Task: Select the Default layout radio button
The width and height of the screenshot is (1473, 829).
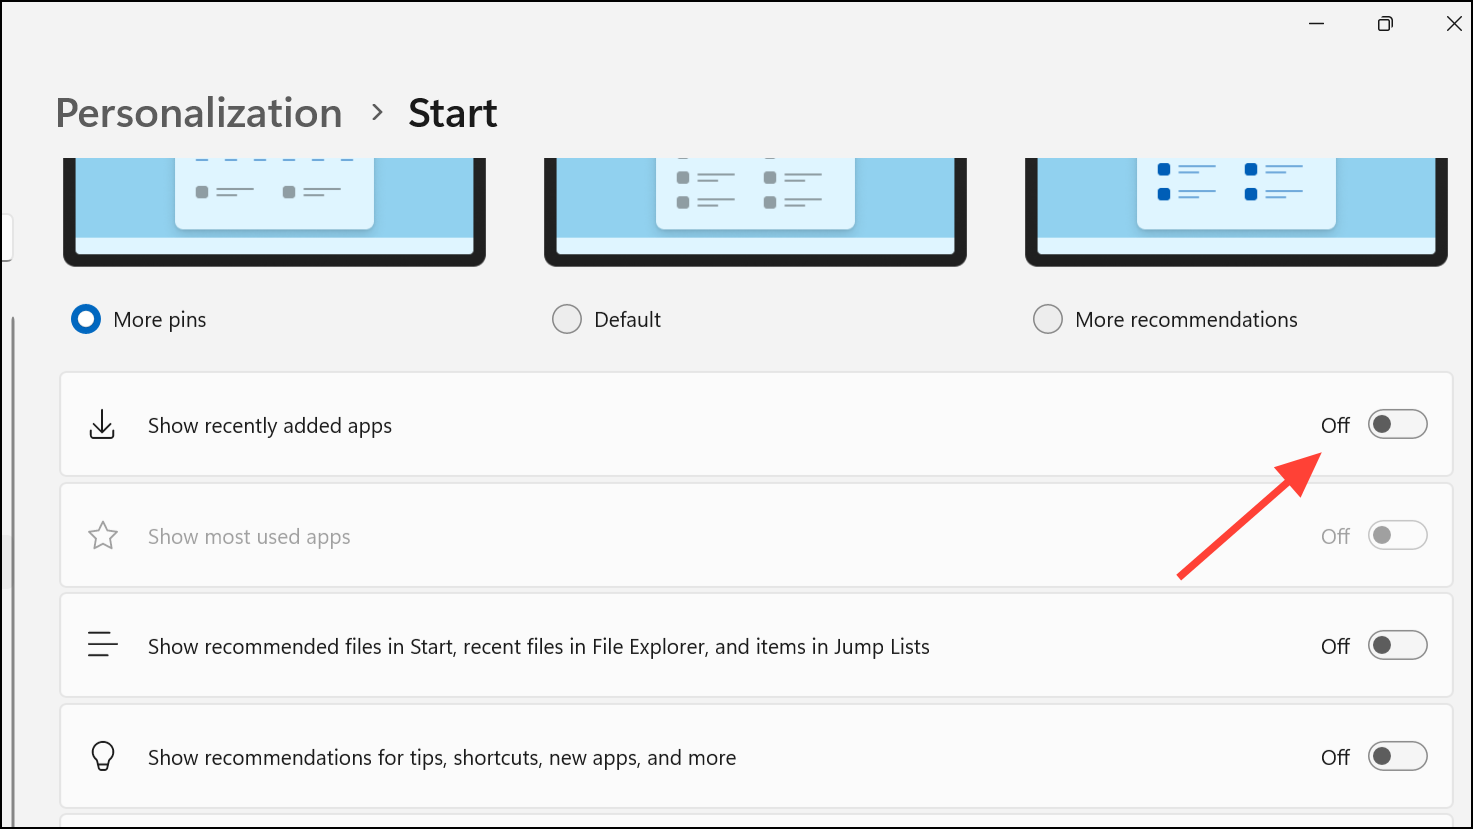Action: pyautogui.click(x=567, y=320)
